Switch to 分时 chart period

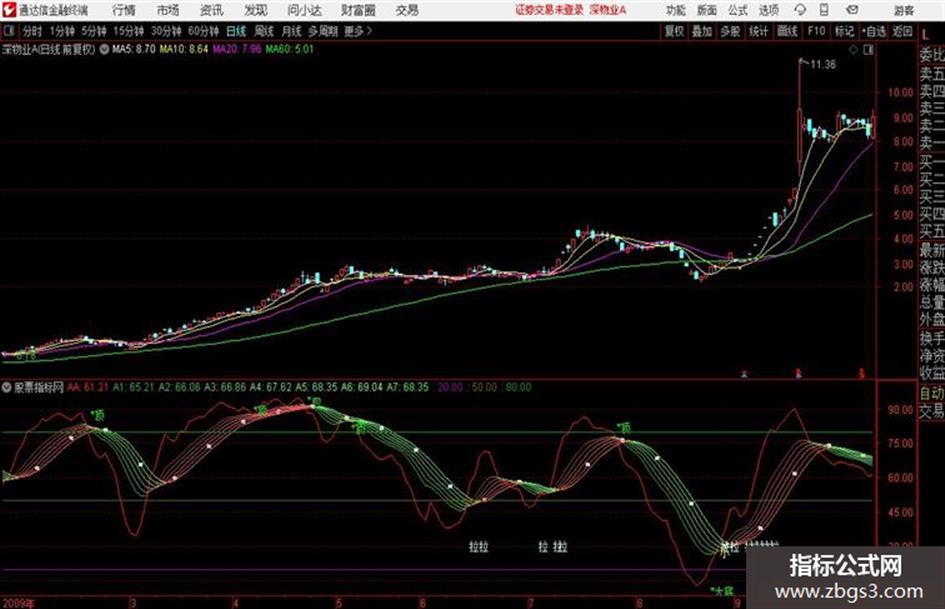[32, 31]
